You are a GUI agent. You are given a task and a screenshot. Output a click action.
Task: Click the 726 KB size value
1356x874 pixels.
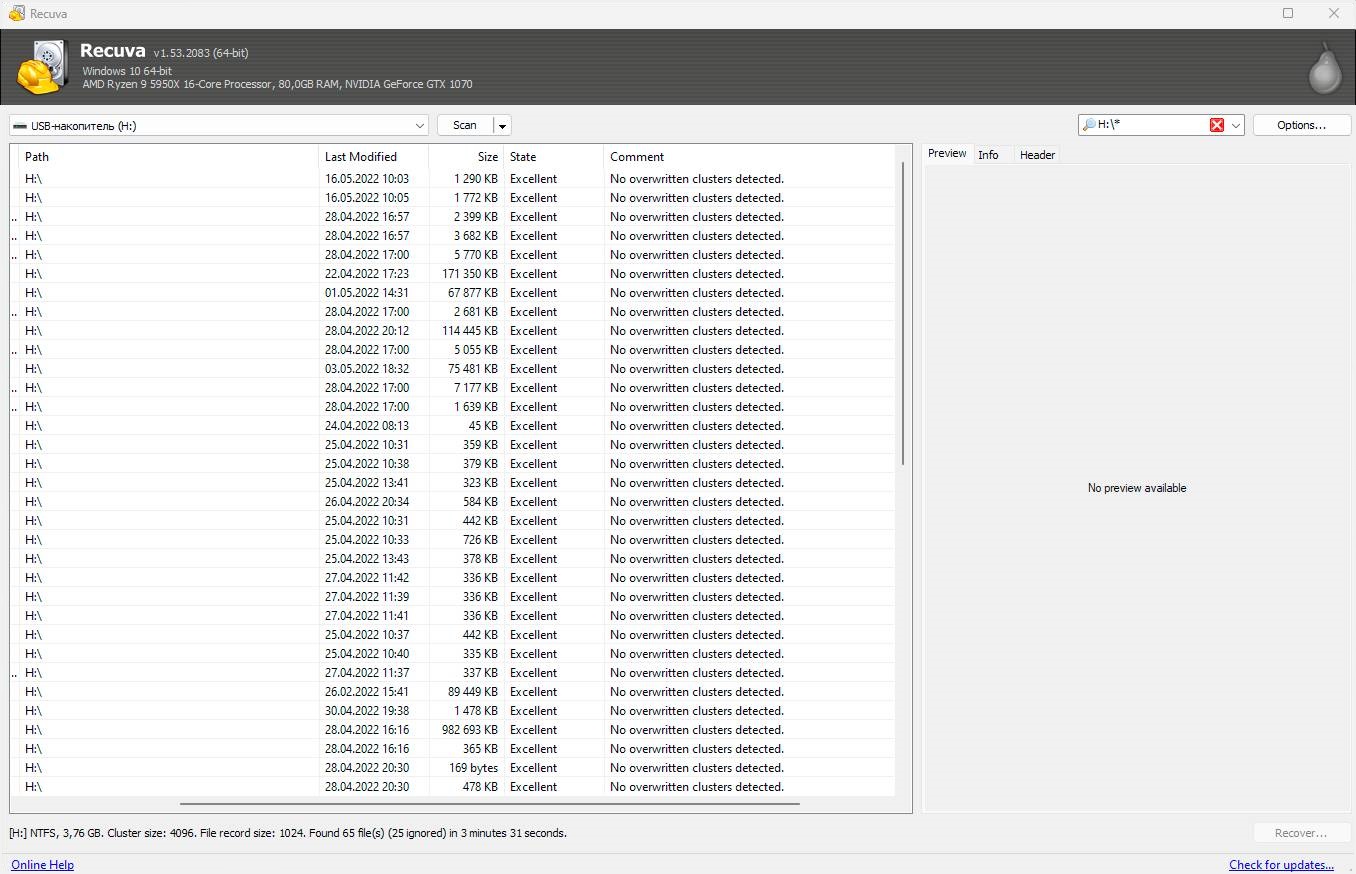[x=480, y=540]
